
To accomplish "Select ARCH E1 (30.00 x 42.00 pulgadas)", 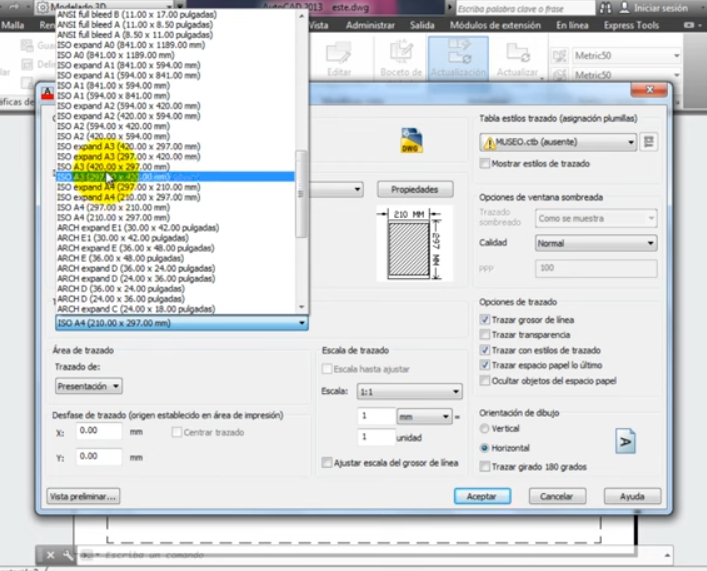I will tap(175, 238).
